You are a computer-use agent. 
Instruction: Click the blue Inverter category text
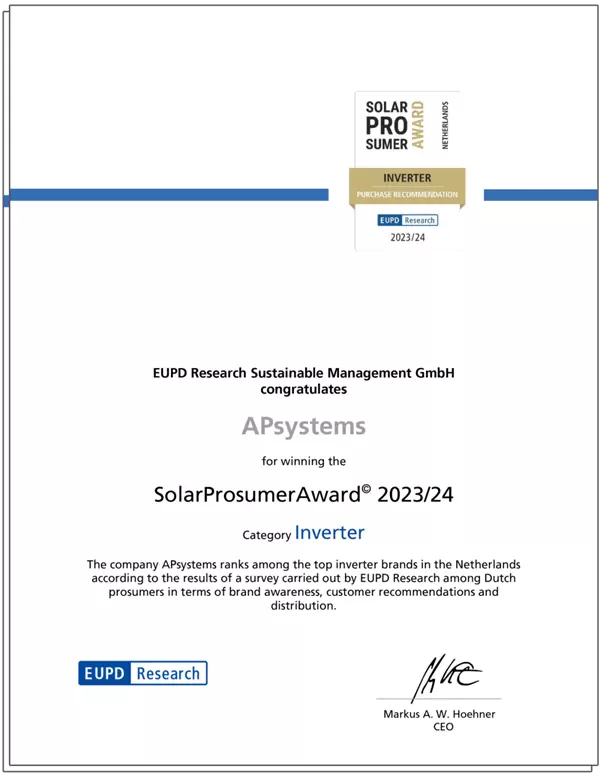click(x=329, y=533)
